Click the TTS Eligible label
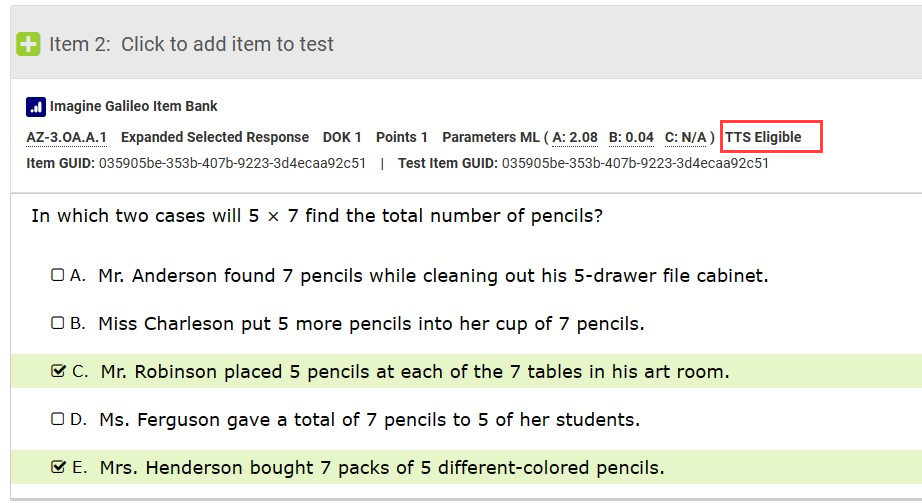Image resolution: width=922 pixels, height=503 pixels. [763, 137]
